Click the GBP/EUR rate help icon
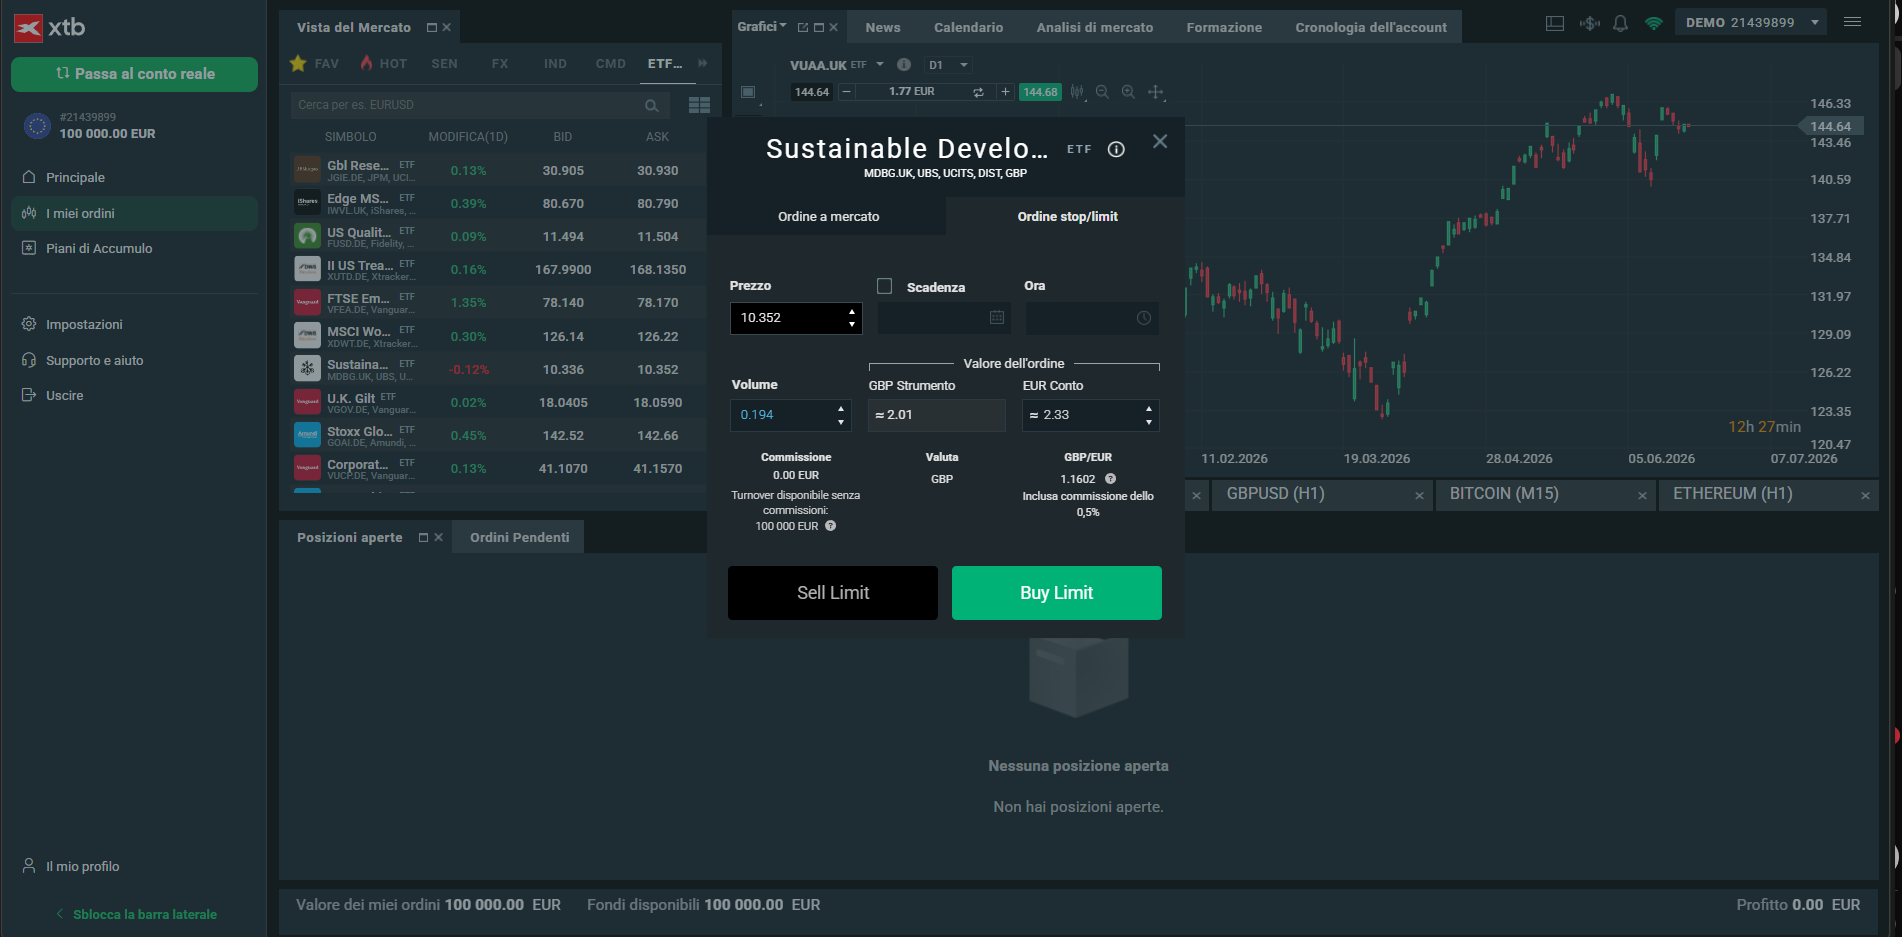1902x937 pixels. click(x=1110, y=479)
